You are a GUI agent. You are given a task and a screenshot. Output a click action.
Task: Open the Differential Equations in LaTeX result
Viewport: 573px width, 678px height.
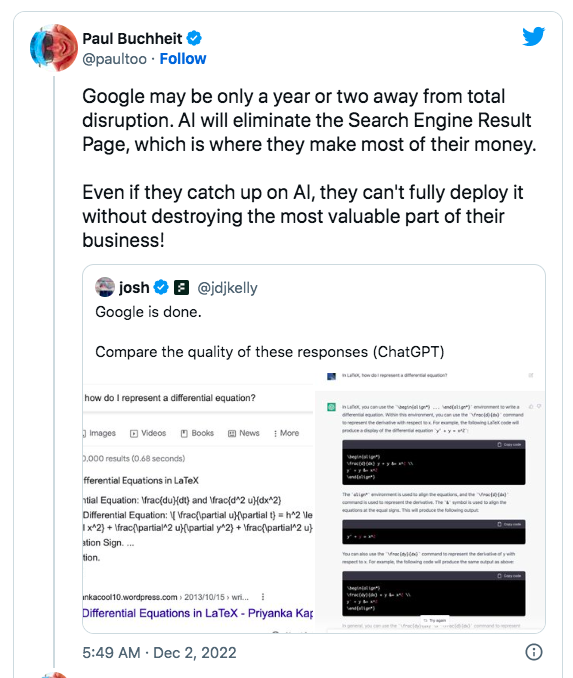[197, 613]
